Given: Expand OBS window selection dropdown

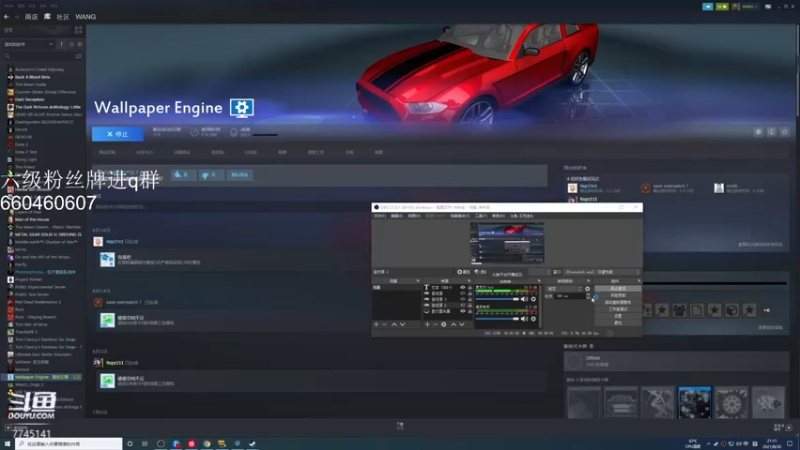Looking at the screenshot, I should [x=603, y=272].
